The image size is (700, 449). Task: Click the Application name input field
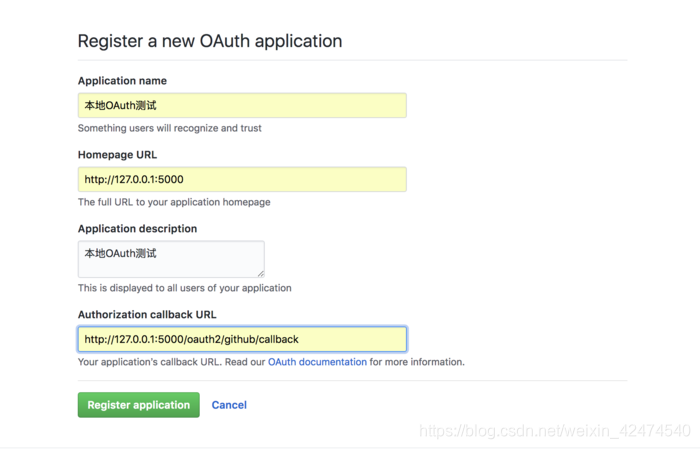click(242, 105)
